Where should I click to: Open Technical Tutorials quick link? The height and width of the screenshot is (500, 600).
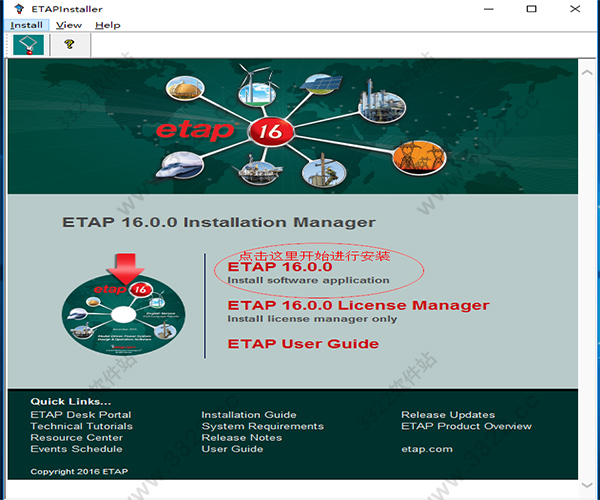[x=82, y=426]
